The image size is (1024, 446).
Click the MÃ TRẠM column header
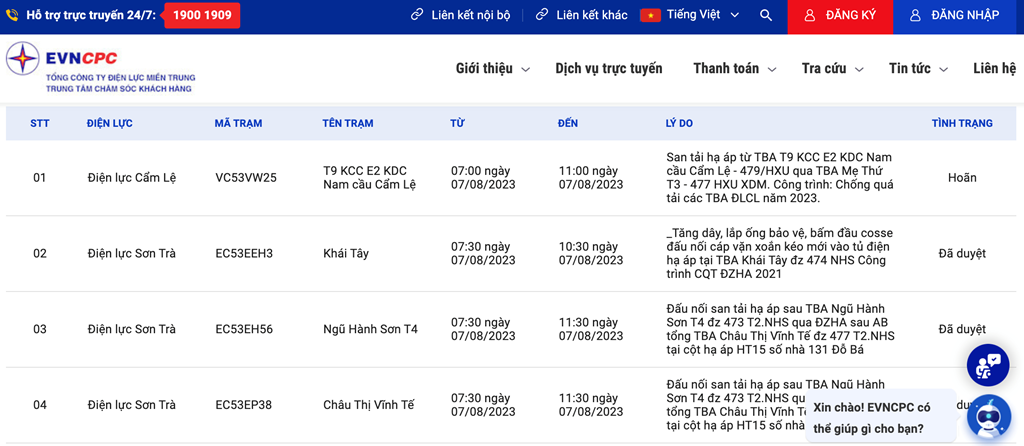pyautogui.click(x=238, y=123)
